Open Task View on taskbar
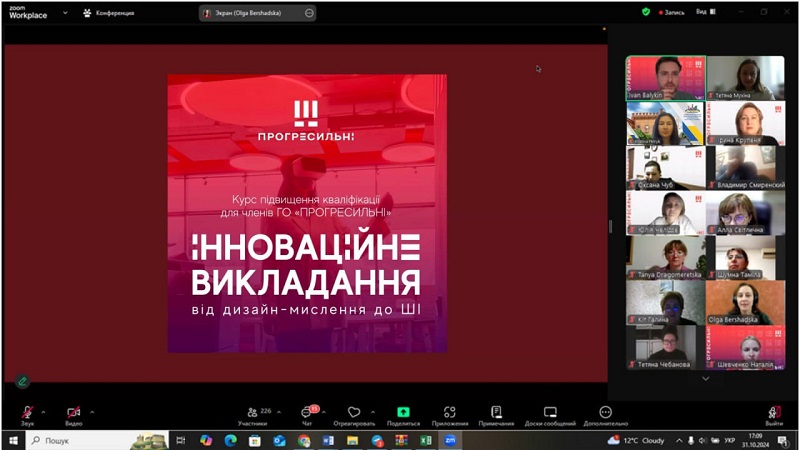 click(181, 440)
